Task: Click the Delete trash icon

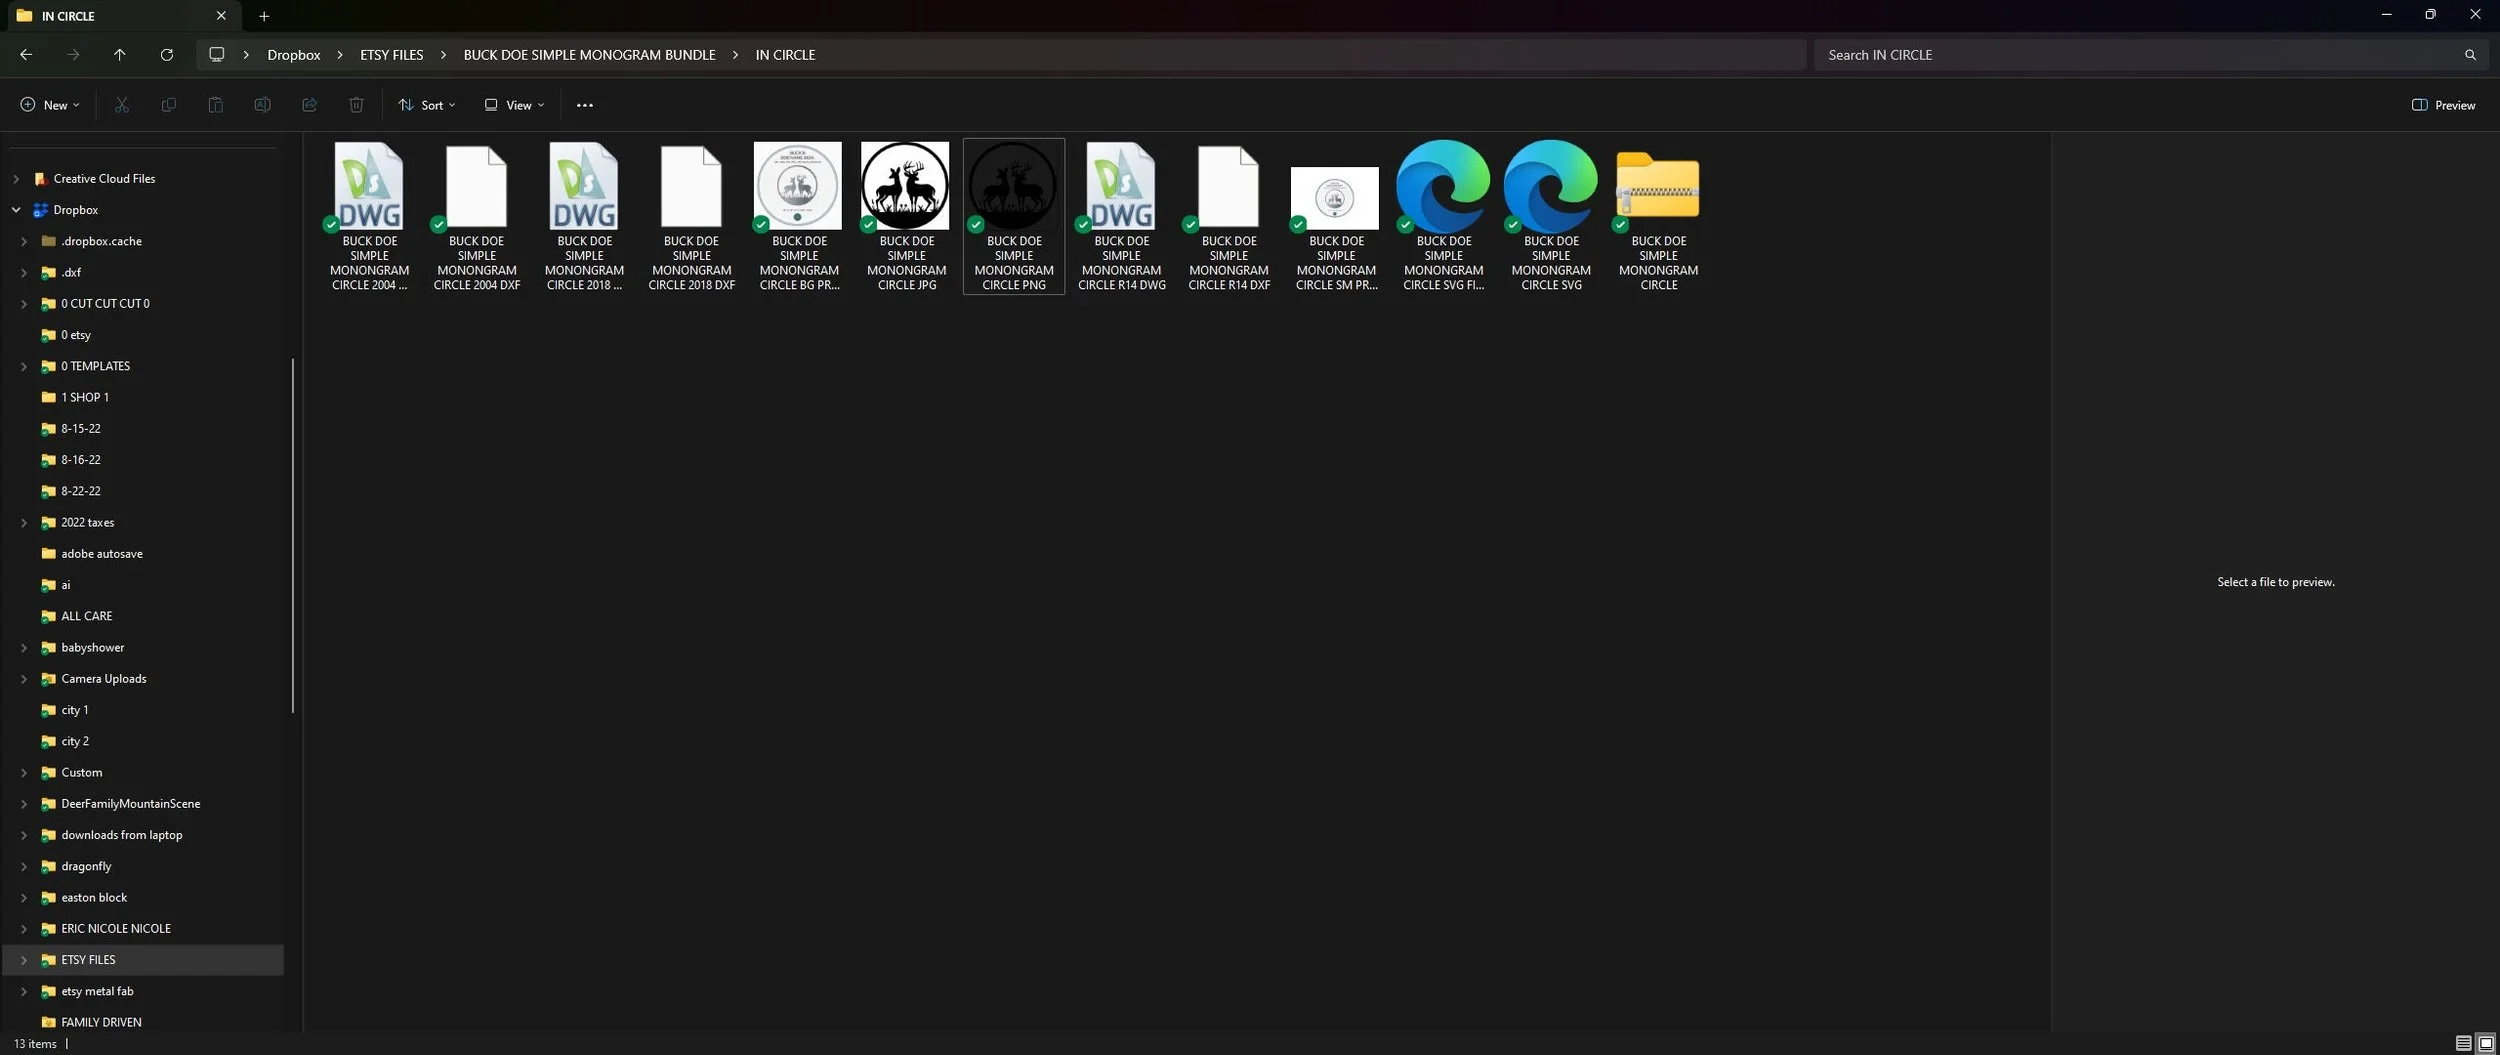Action: tap(356, 105)
